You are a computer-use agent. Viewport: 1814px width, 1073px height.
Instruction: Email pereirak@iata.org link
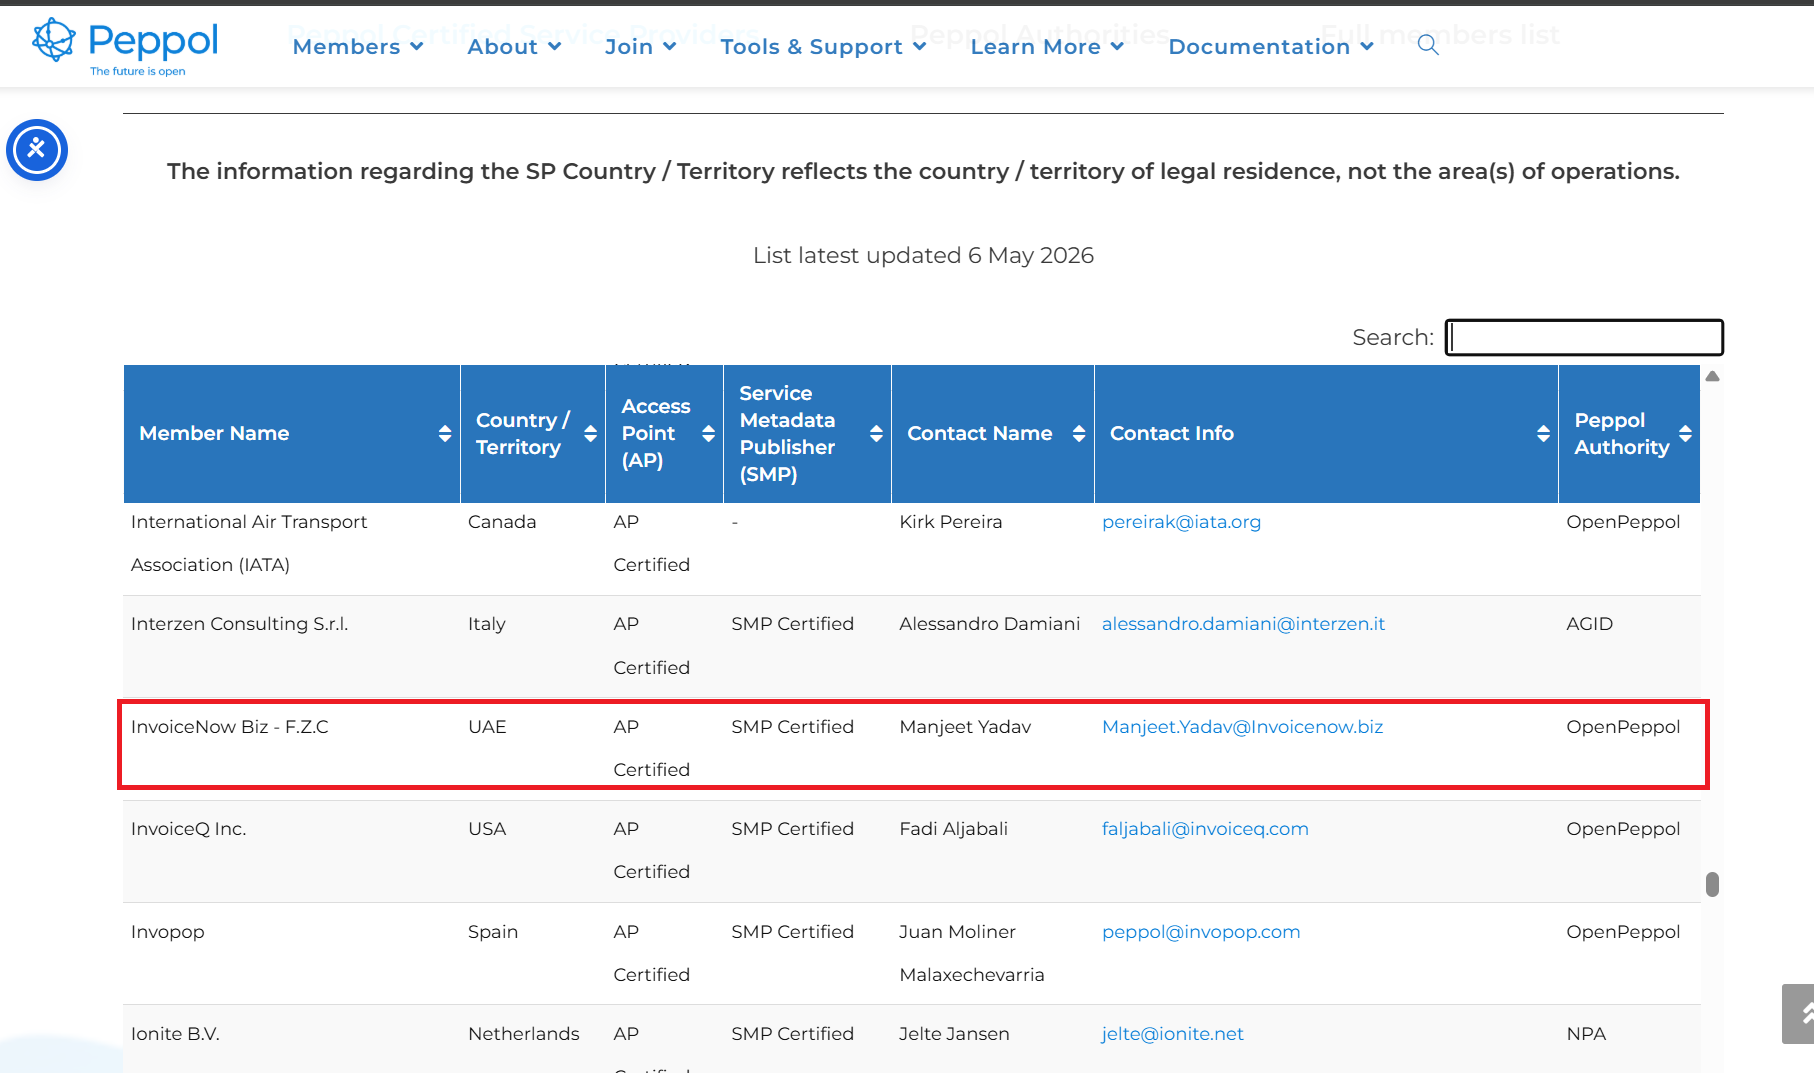(1181, 522)
